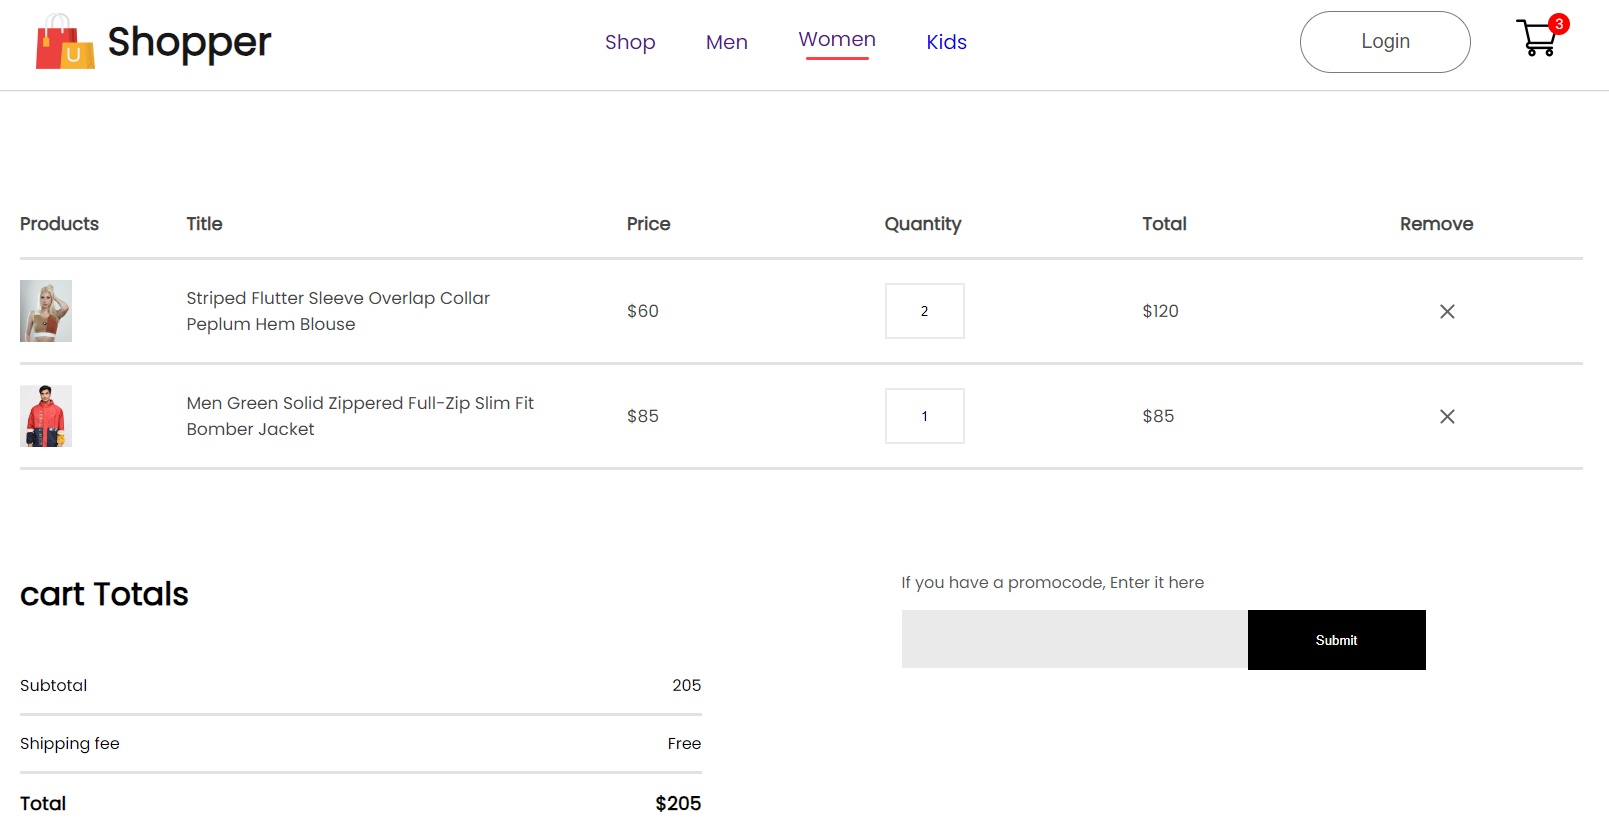Viewport: 1609px width, 825px height.
Task: Go to the Shop page
Action: tap(630, 42)
